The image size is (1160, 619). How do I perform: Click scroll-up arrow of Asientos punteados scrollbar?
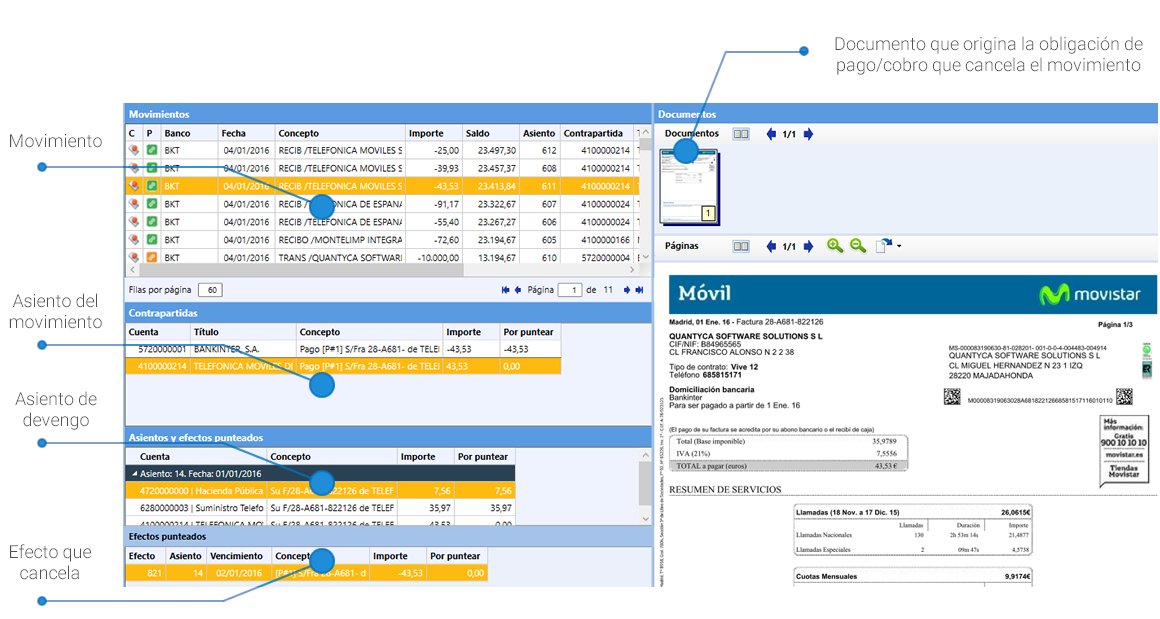coord(645,456)
